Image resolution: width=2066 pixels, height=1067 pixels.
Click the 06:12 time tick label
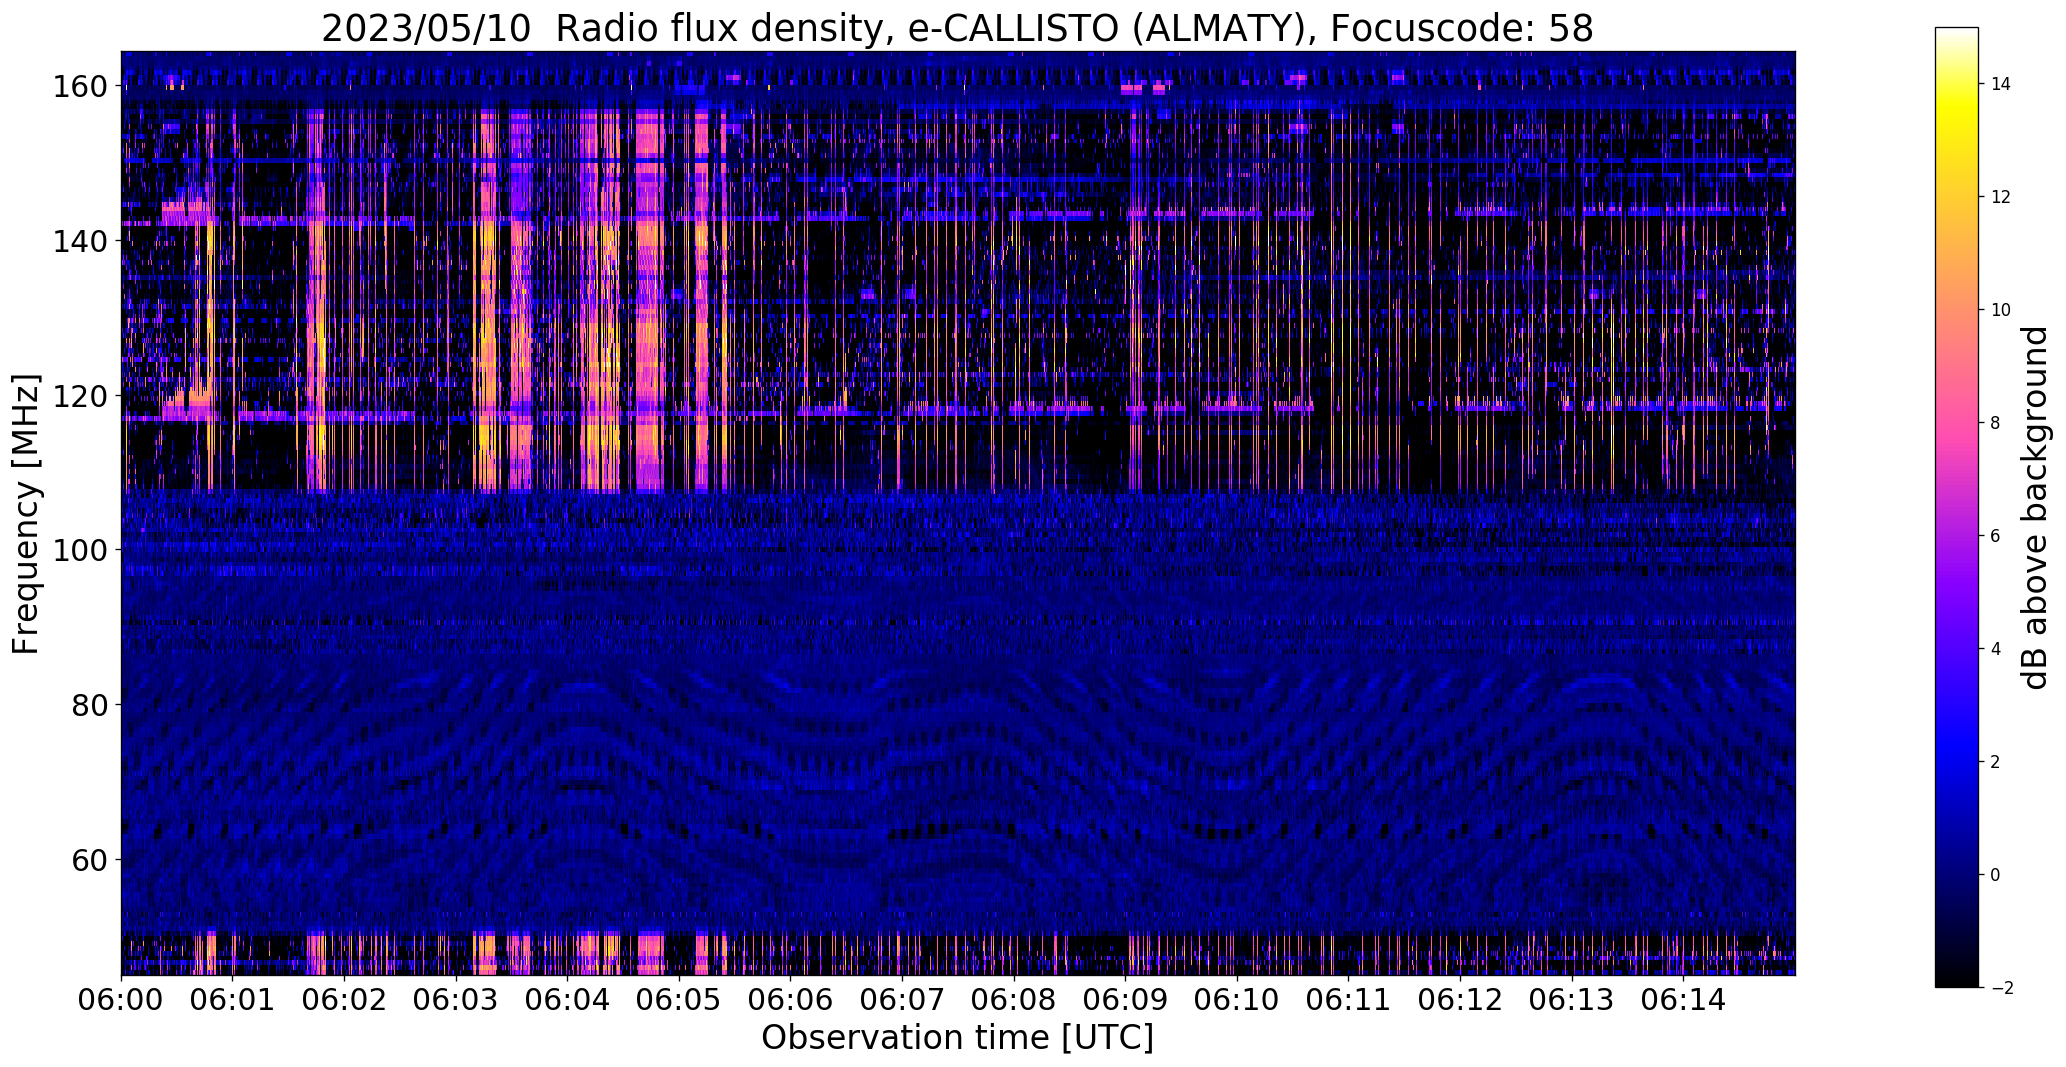coord(1460,1000)
